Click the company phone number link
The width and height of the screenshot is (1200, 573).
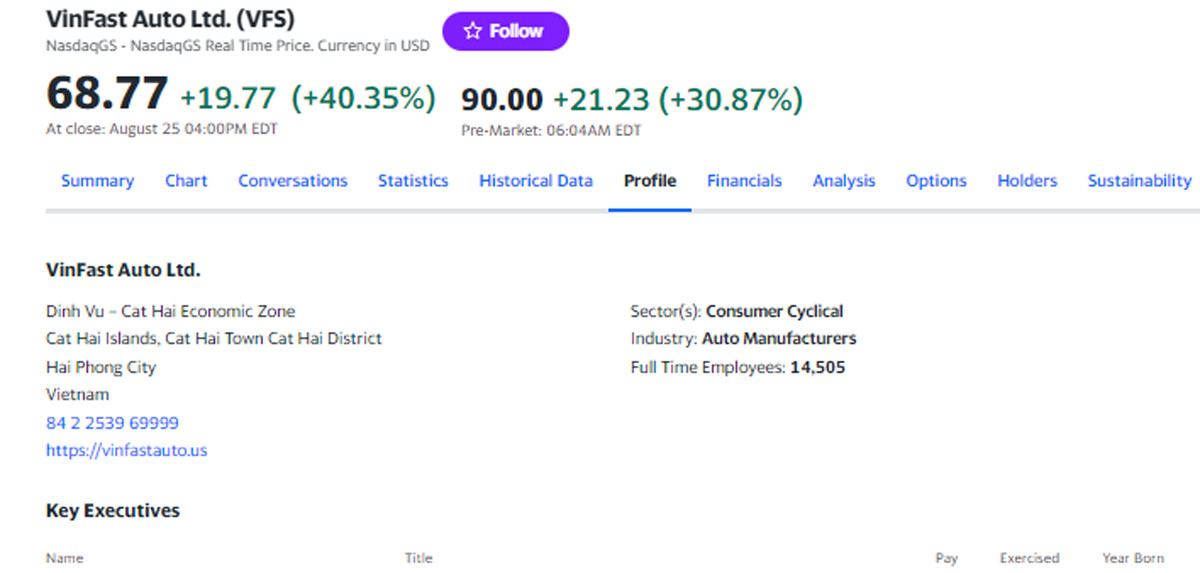113,423
